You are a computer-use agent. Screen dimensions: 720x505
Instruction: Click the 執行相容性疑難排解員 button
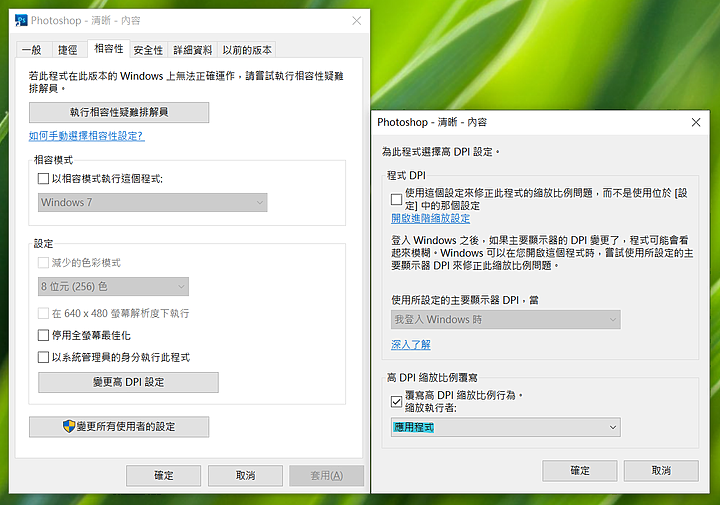click(119, 112)
